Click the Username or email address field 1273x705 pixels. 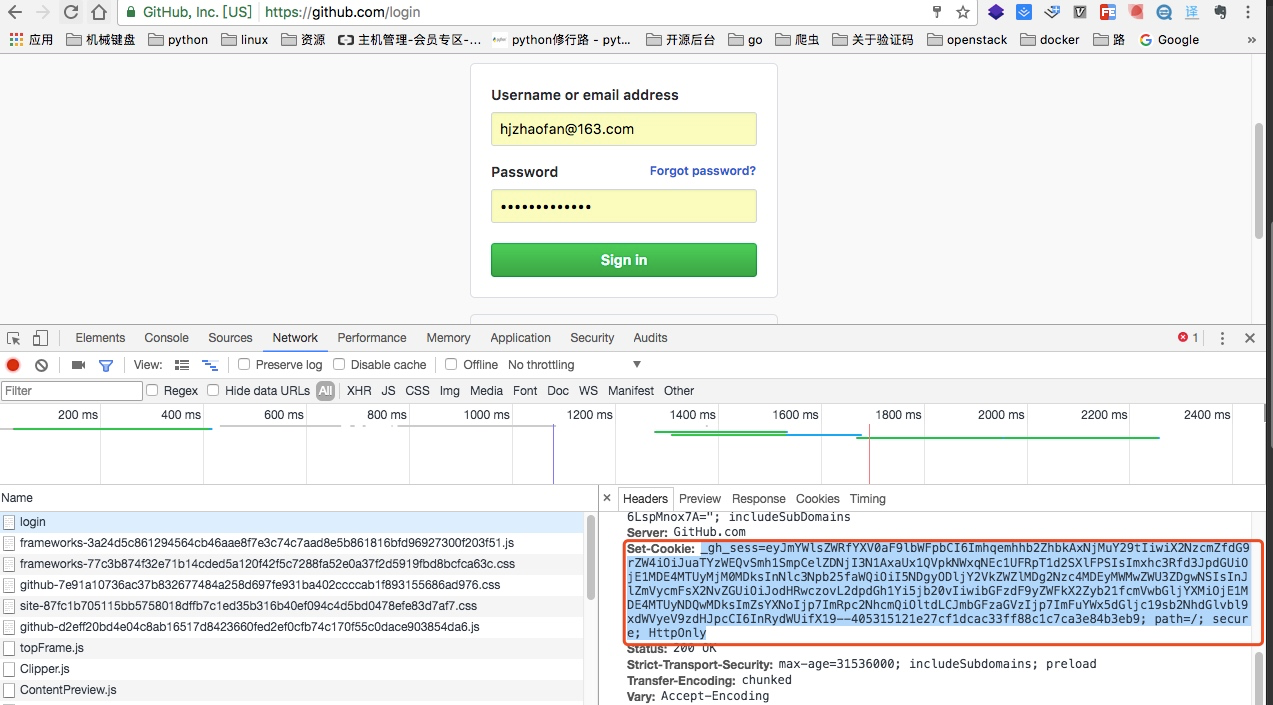click(624, 129)
